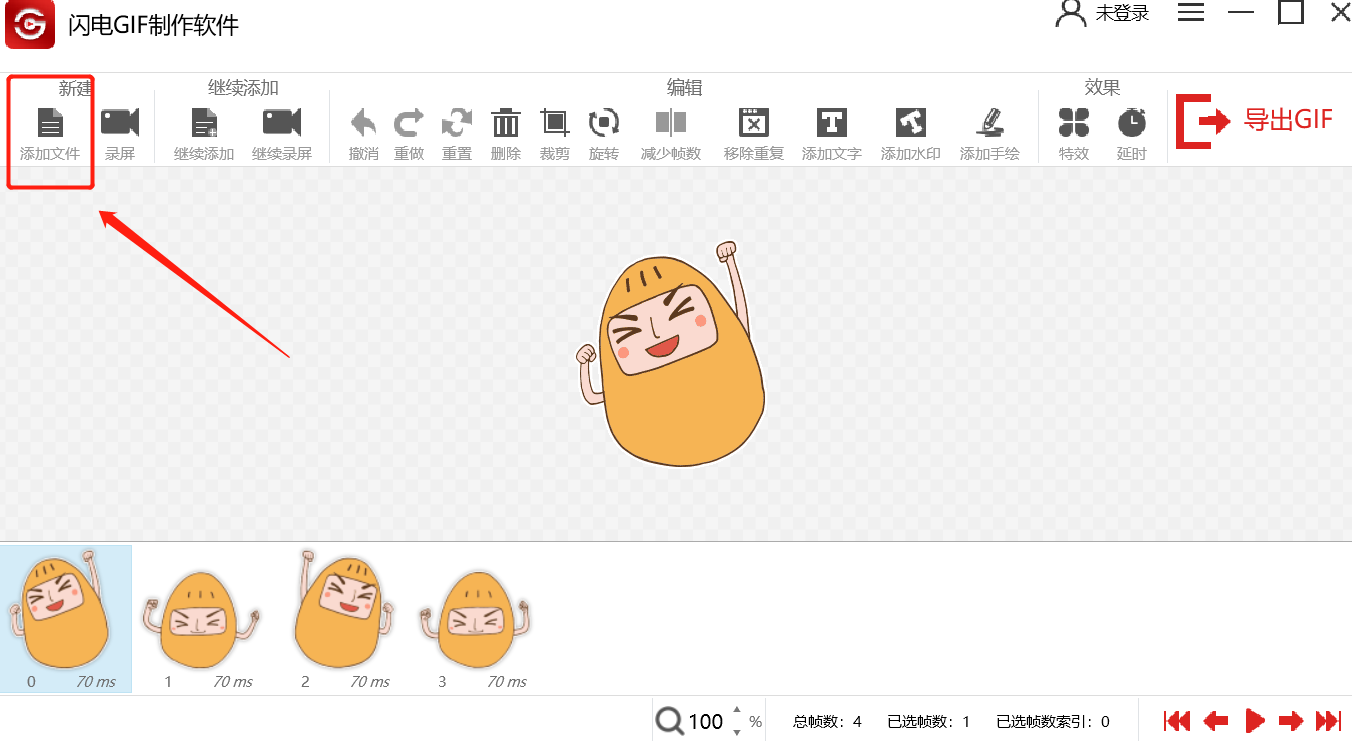This screenshot has width=1352, height=741.
Task: Play the GIF animation preview
Action: click(x=1254, y=720)
